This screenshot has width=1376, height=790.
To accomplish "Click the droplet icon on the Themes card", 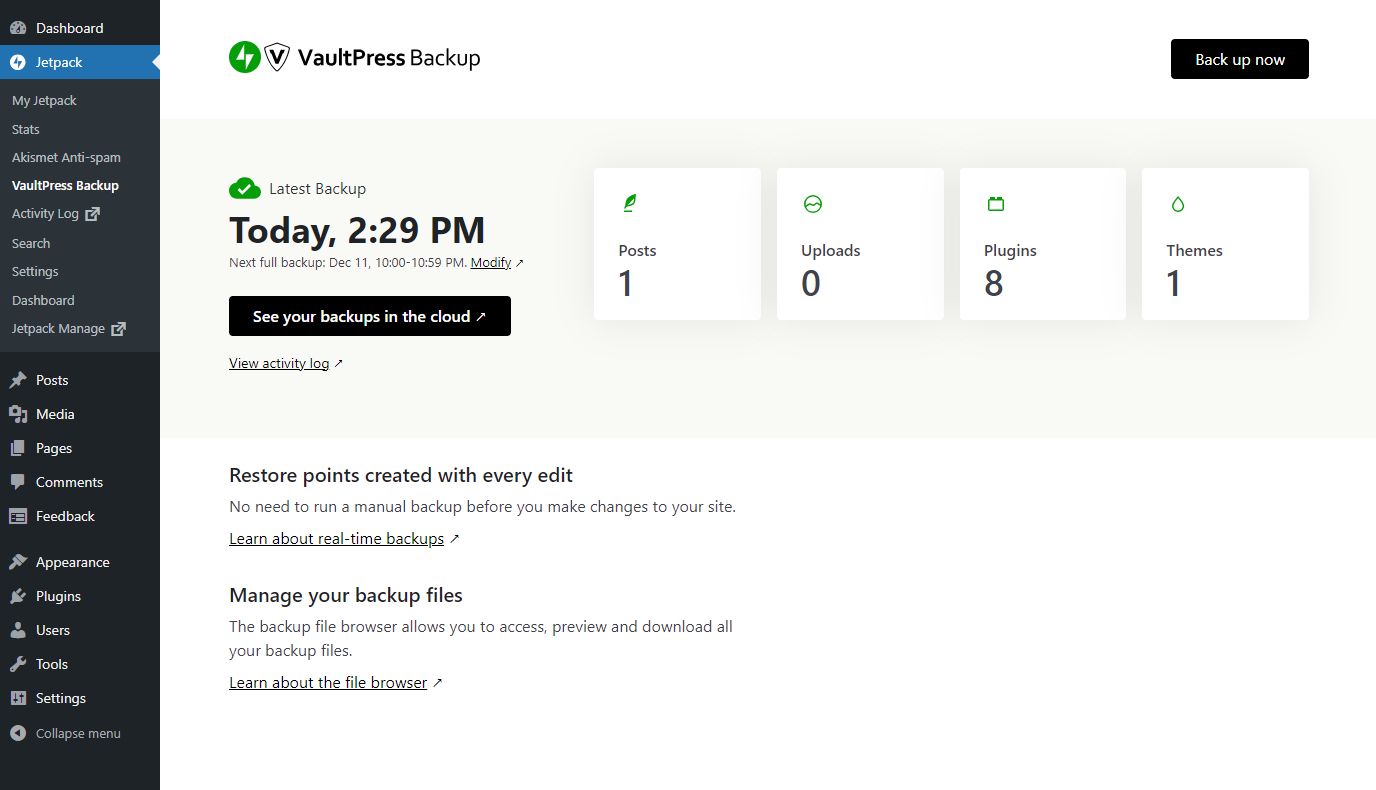I will click(1178, 203).
